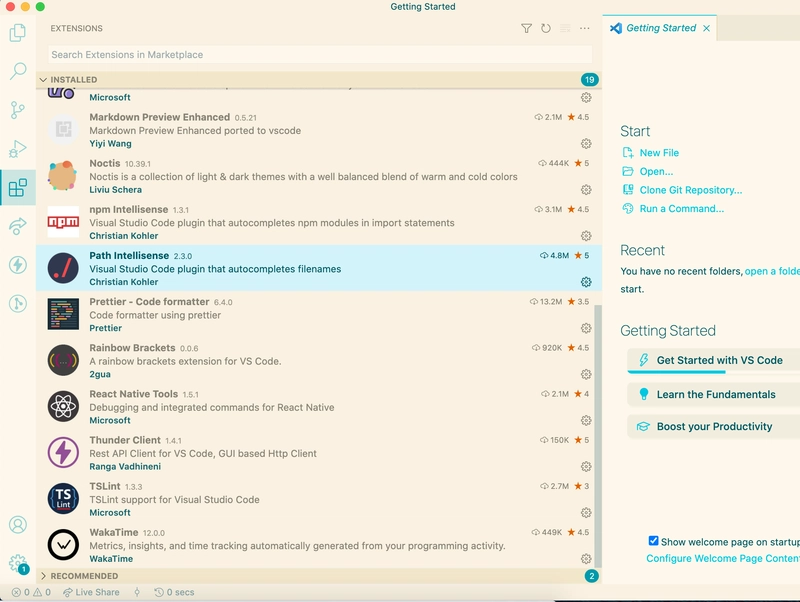Open gear menu for Thunder Client
The width and height of the screenshot is (800, 602).
pos(586,467)
